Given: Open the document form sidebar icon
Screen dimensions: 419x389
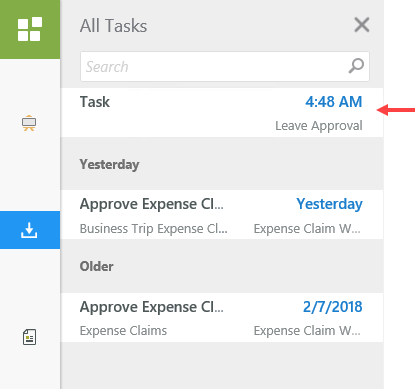Looking at the screenshot, I should [x=29, y=337].
